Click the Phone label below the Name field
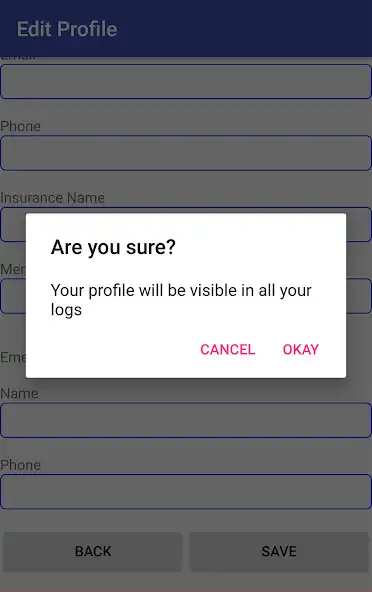The width and height of the screenshot is (372, 592). click(x=20, y=465)
